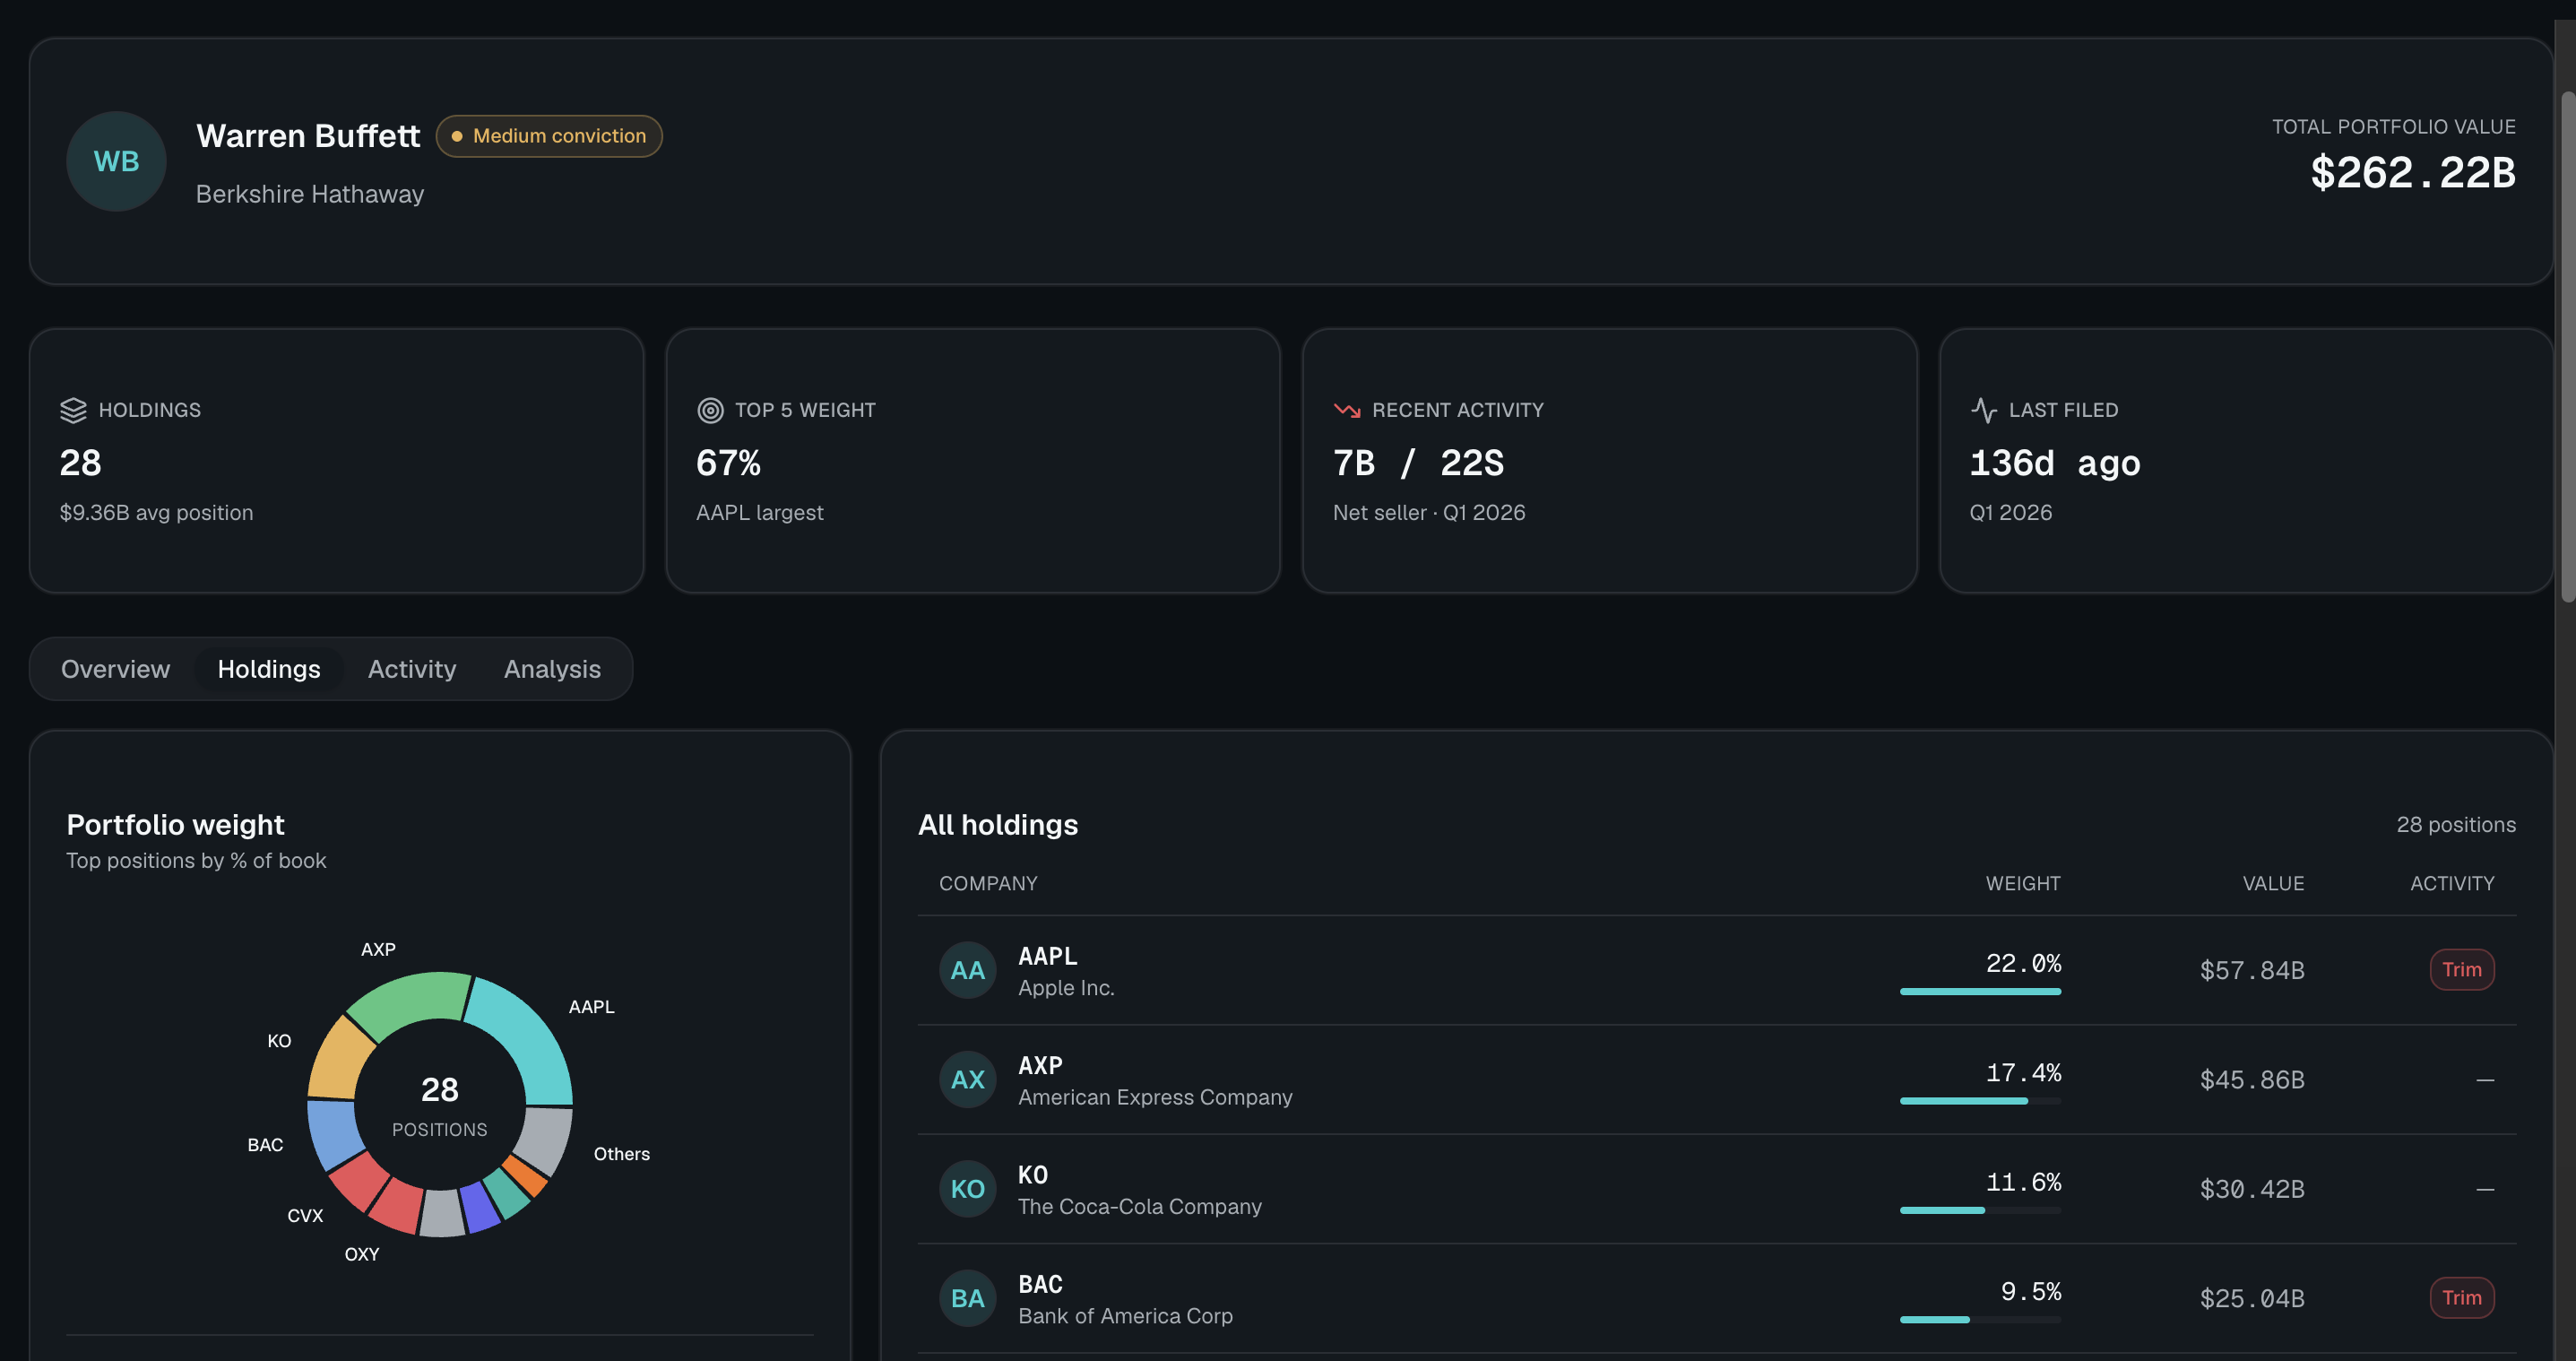Image resolution: width=2576 pixels, height=1361 pixels.
Task: Click the Warren Buffett name heading
Action: [x=308, y=136]
